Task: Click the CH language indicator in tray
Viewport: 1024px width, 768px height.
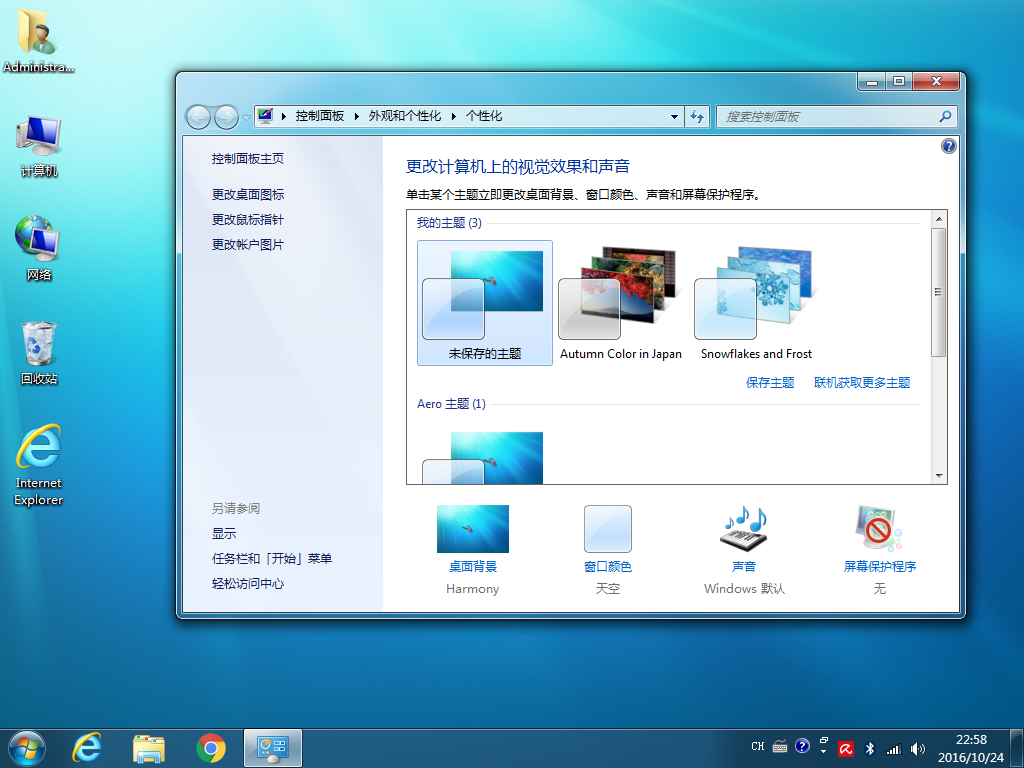Action: coord(758,746)
